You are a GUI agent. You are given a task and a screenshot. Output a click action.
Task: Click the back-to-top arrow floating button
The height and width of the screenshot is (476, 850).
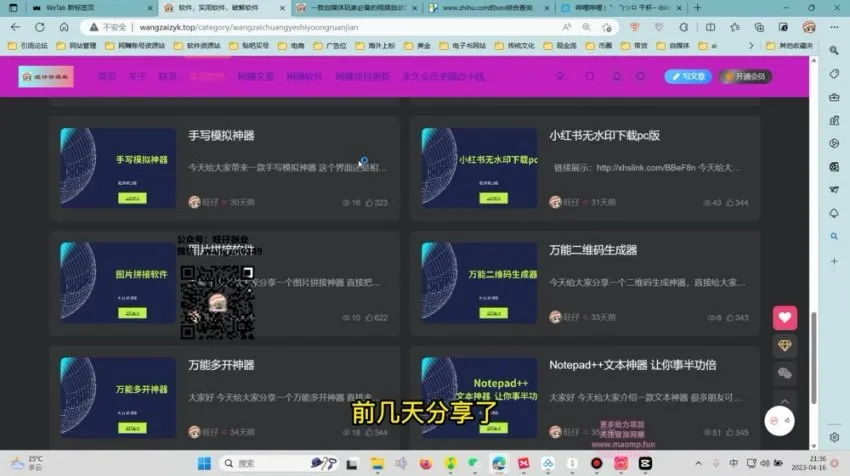coord(784,401)
